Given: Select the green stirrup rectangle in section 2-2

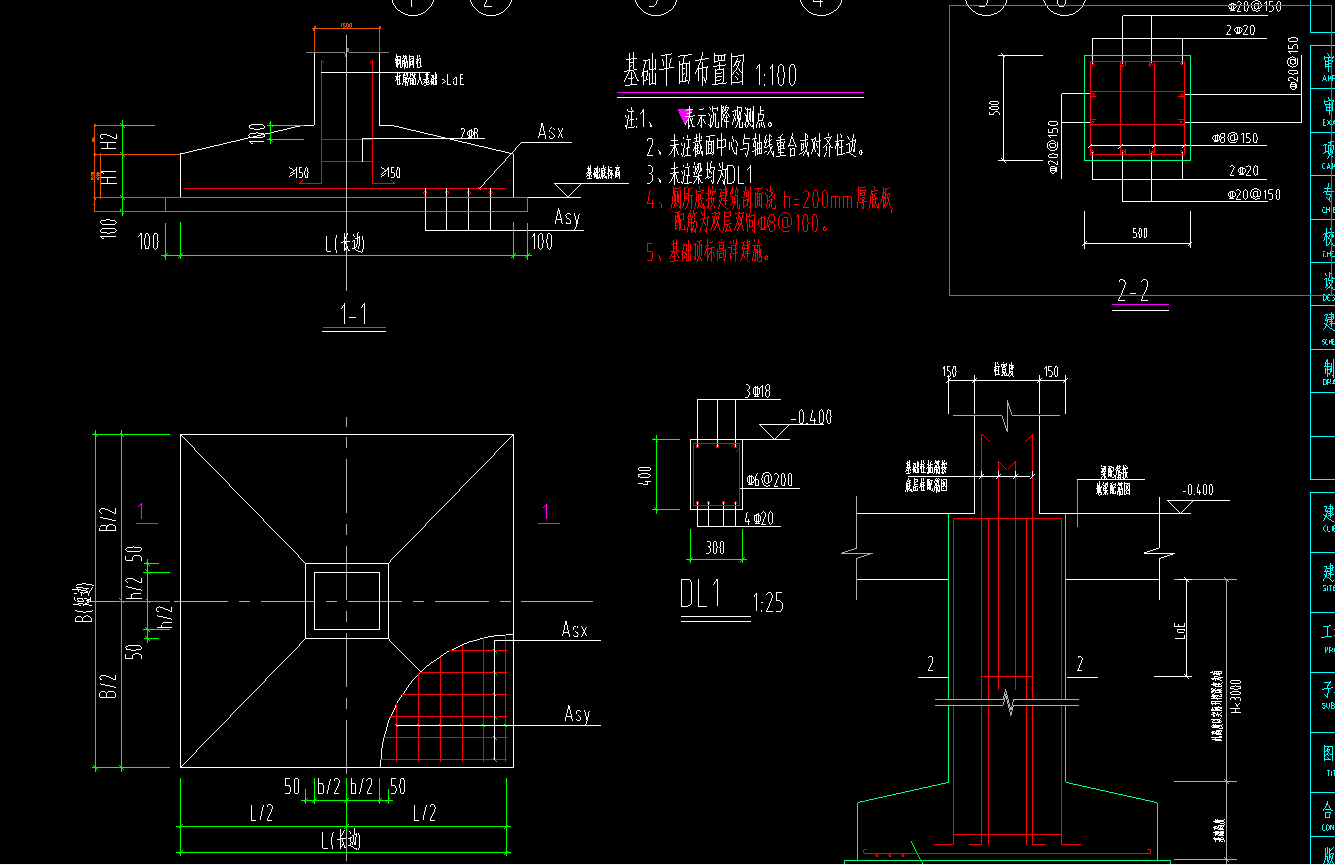Looking at the screenshot, I should point(1137,108).
